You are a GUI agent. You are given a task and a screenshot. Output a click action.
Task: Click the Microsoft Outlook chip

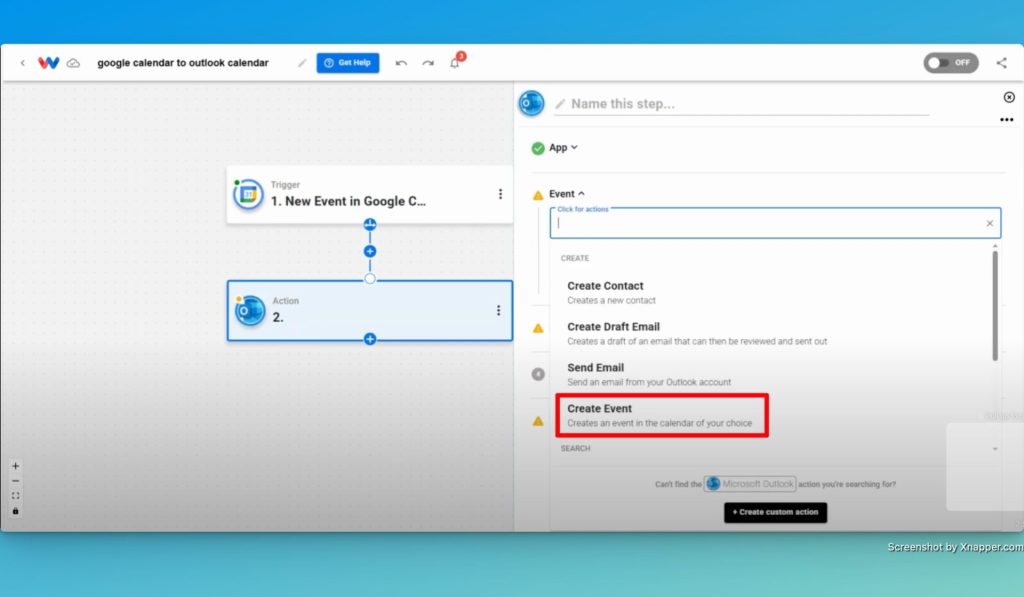point(750,484)
